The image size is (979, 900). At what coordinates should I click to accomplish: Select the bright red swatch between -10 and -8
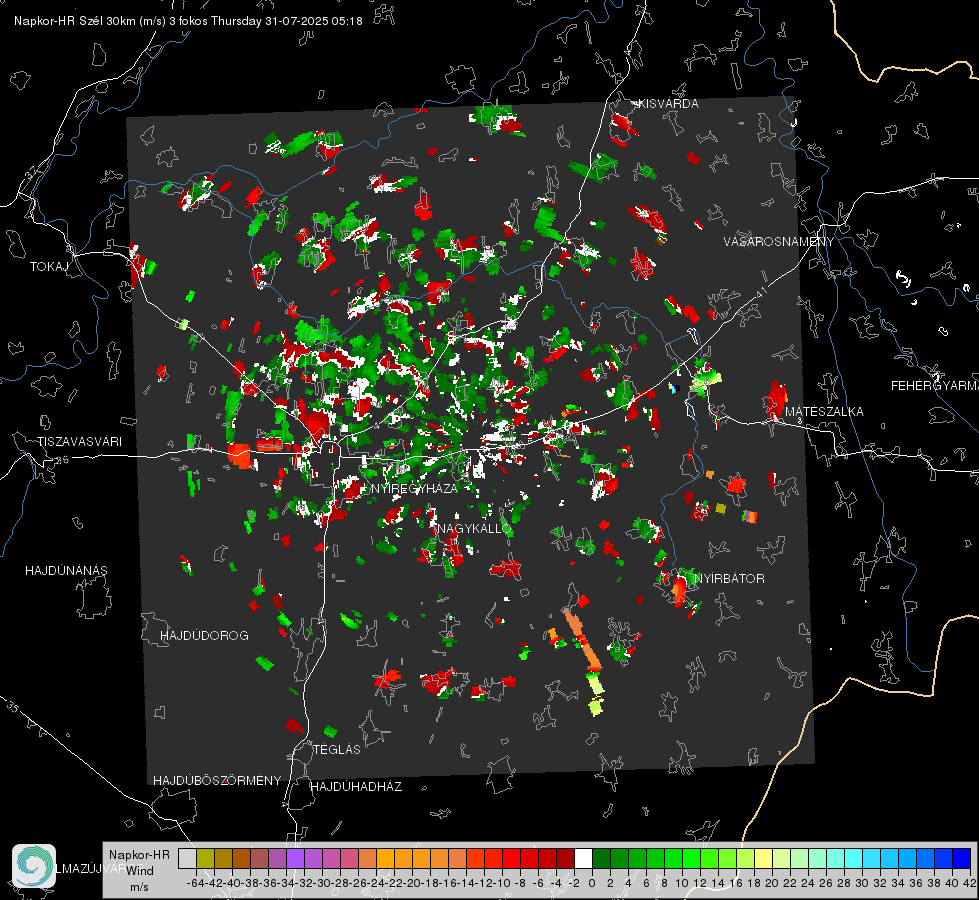(x=511, y=858)
